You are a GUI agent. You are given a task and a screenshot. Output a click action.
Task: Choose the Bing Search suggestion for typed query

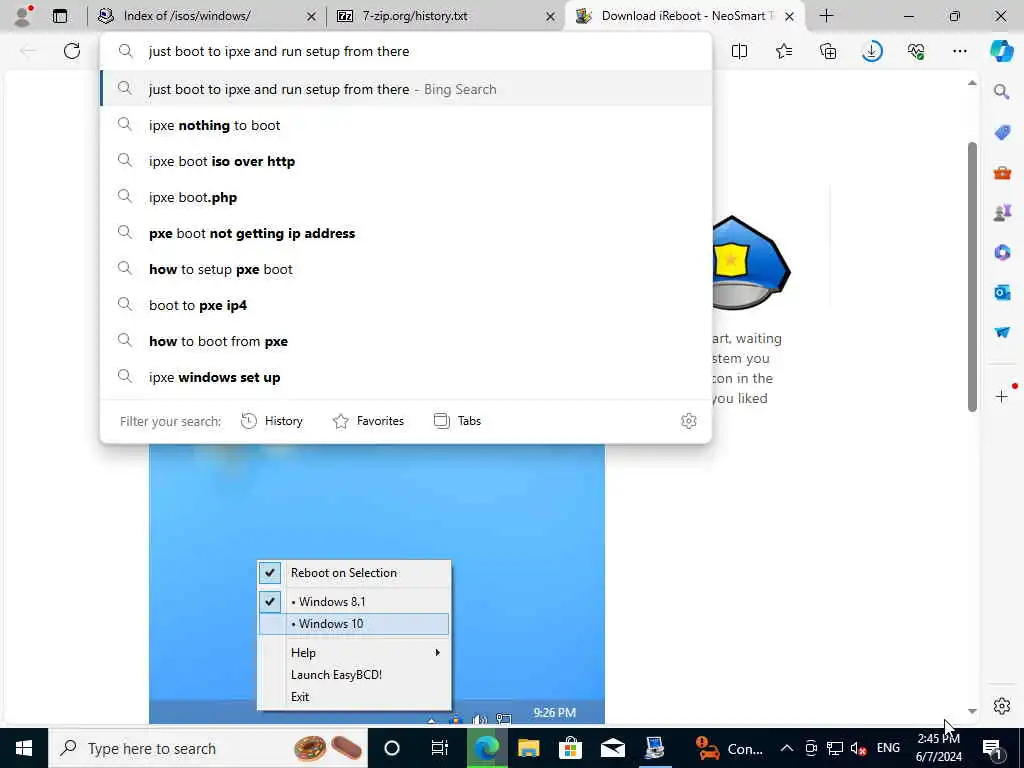click(x=406, y=89)
